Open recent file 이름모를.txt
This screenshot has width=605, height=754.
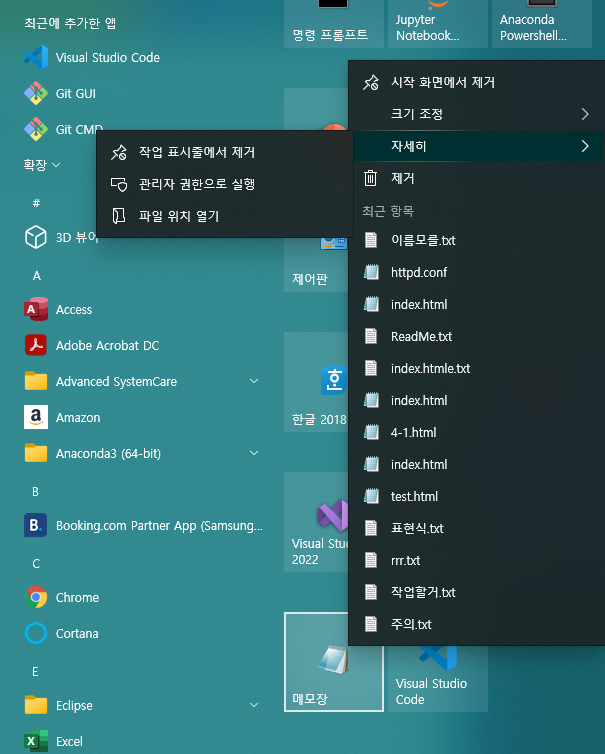(477, 240)
